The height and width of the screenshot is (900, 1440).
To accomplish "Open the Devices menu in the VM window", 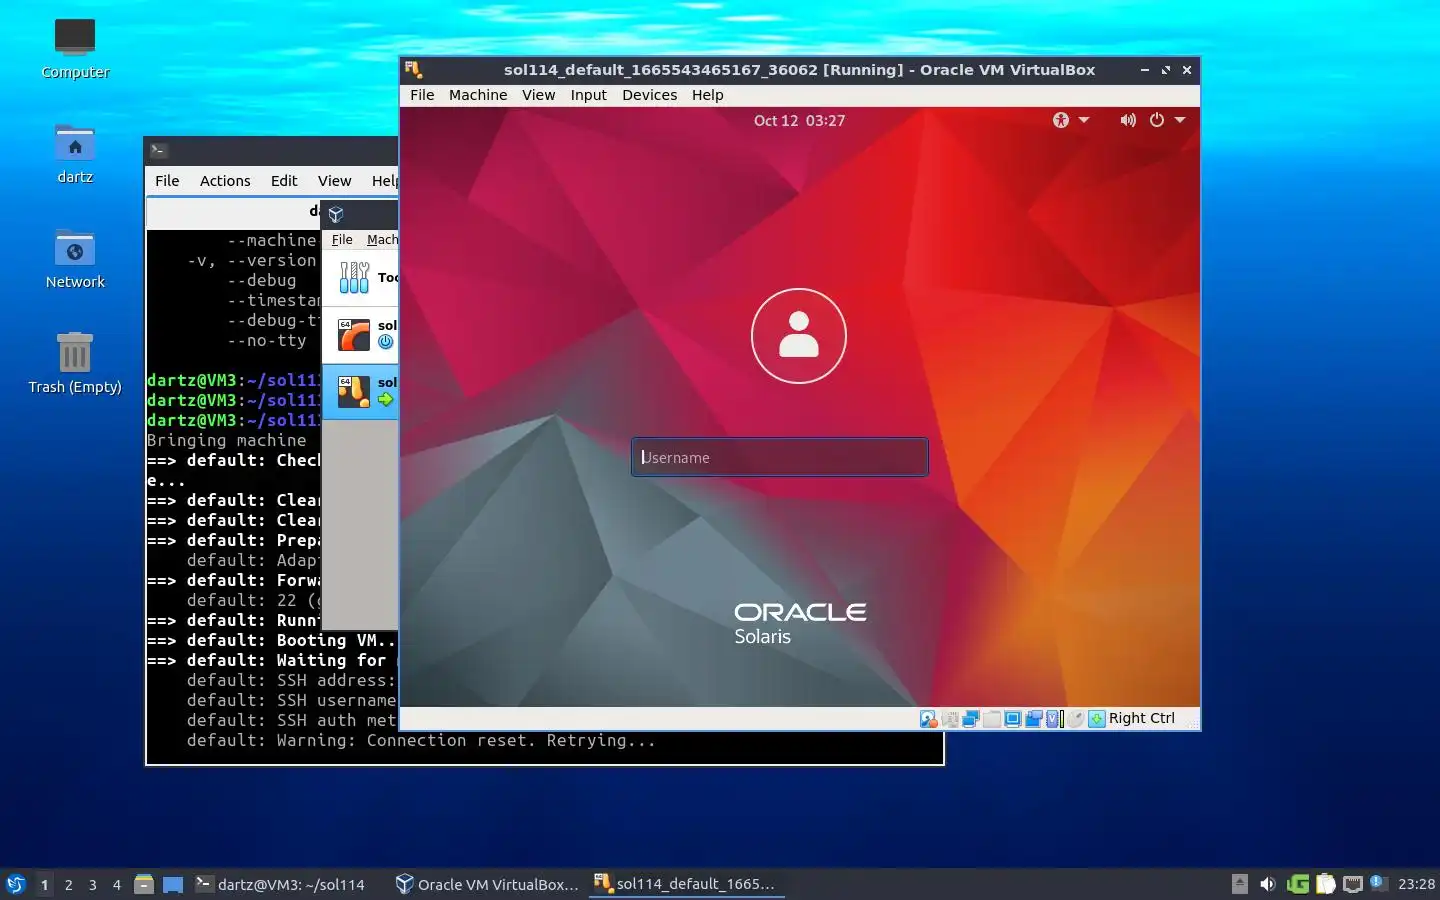I will 649,95.
